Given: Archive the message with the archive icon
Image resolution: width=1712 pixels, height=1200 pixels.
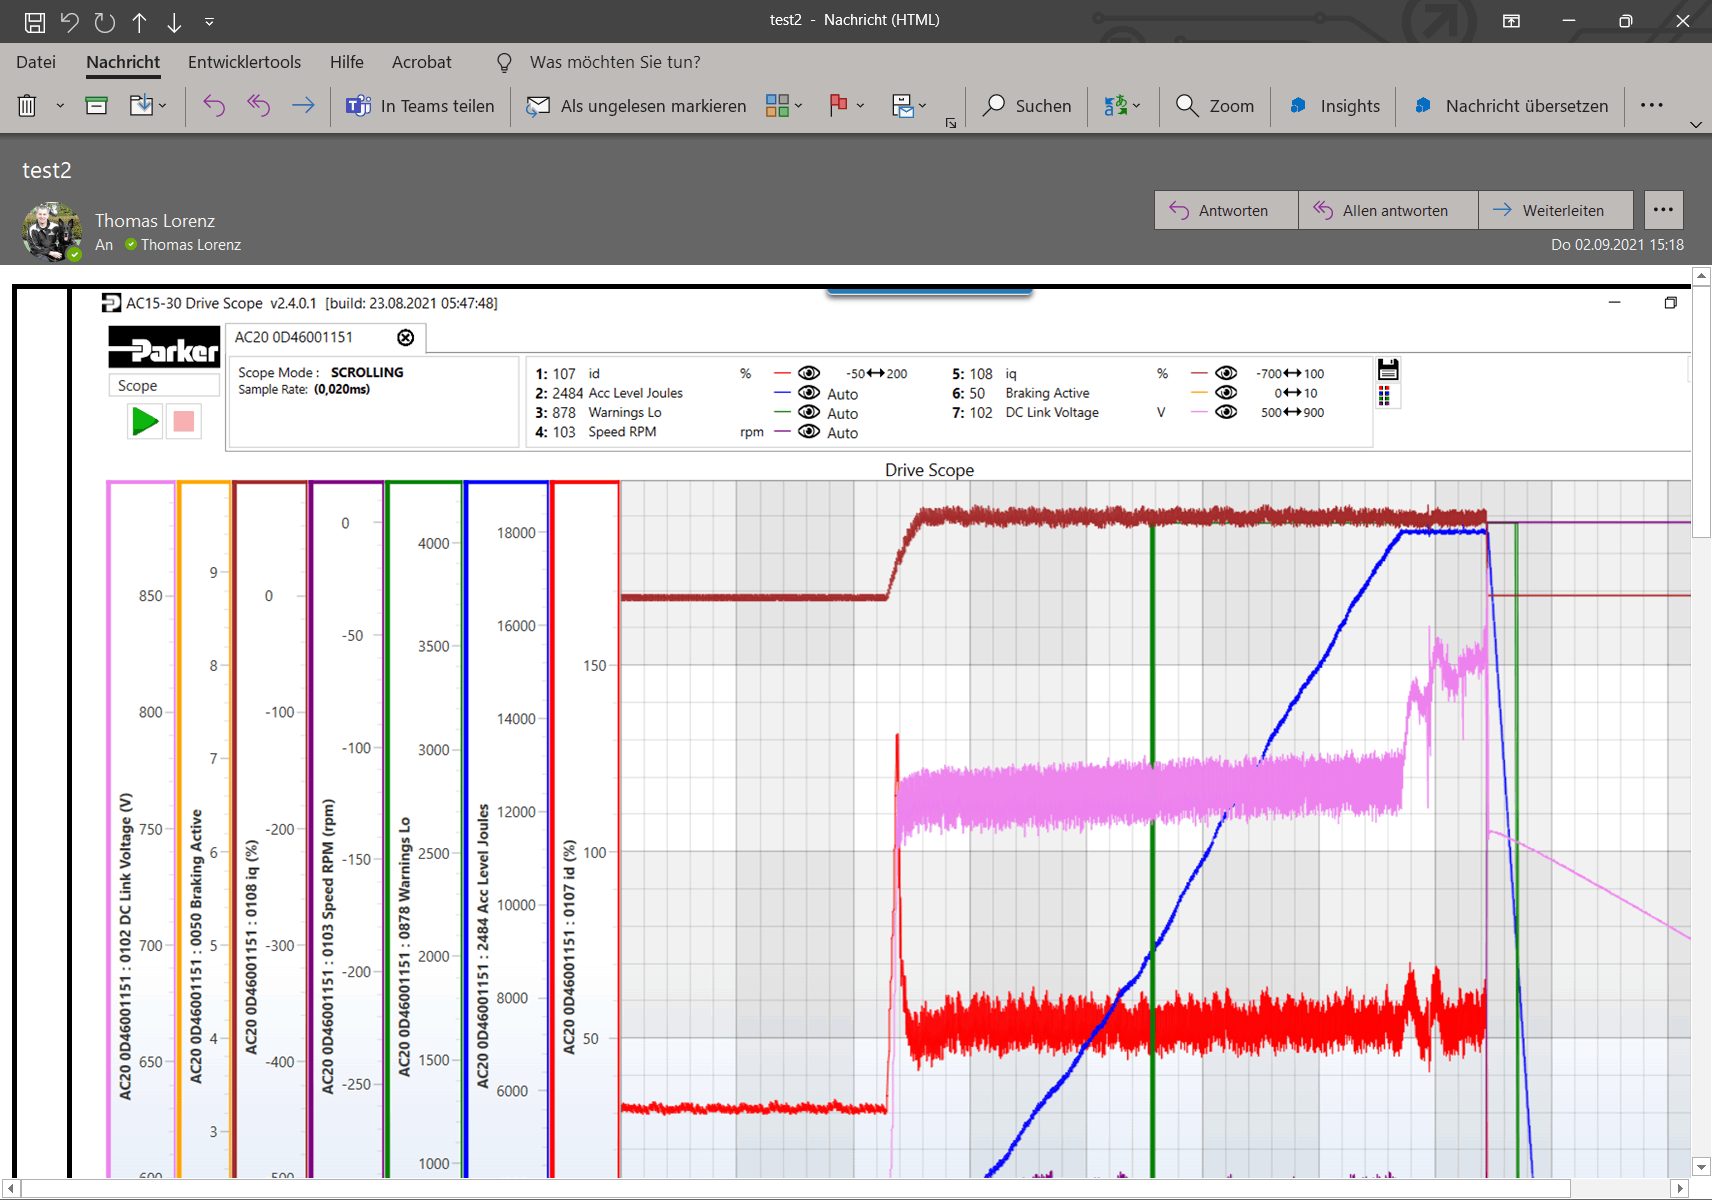Looking at the screenshot, I should pyautogui.click(x=97, y=106).
